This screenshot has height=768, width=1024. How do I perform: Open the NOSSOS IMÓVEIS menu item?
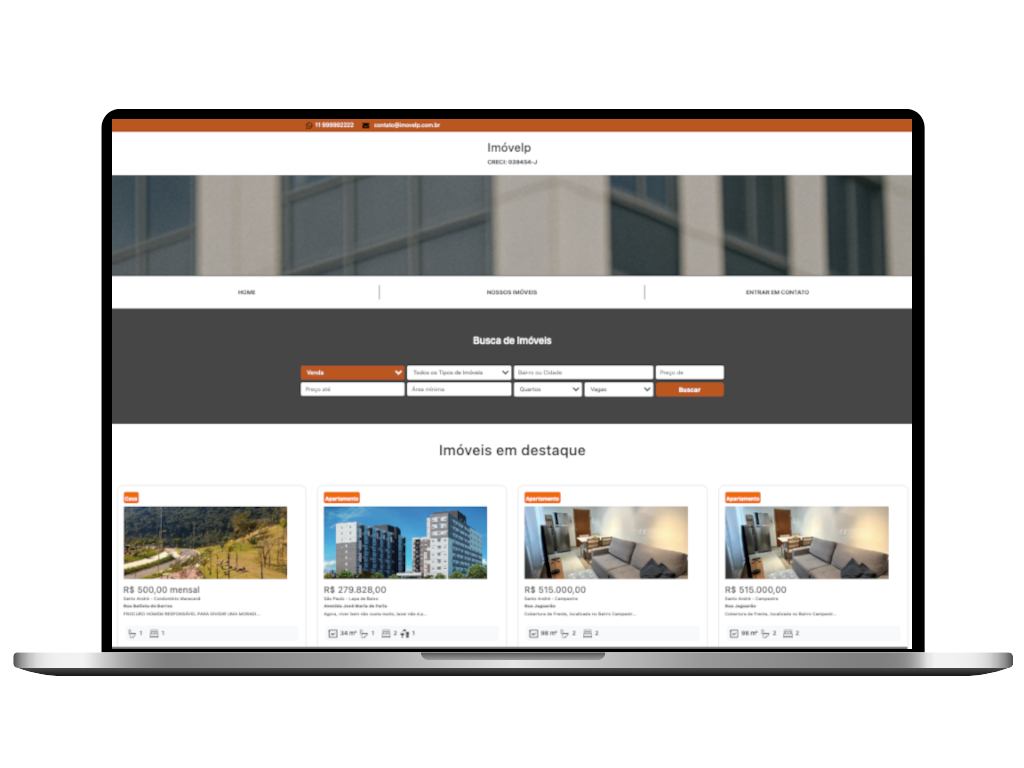(511, 292)
